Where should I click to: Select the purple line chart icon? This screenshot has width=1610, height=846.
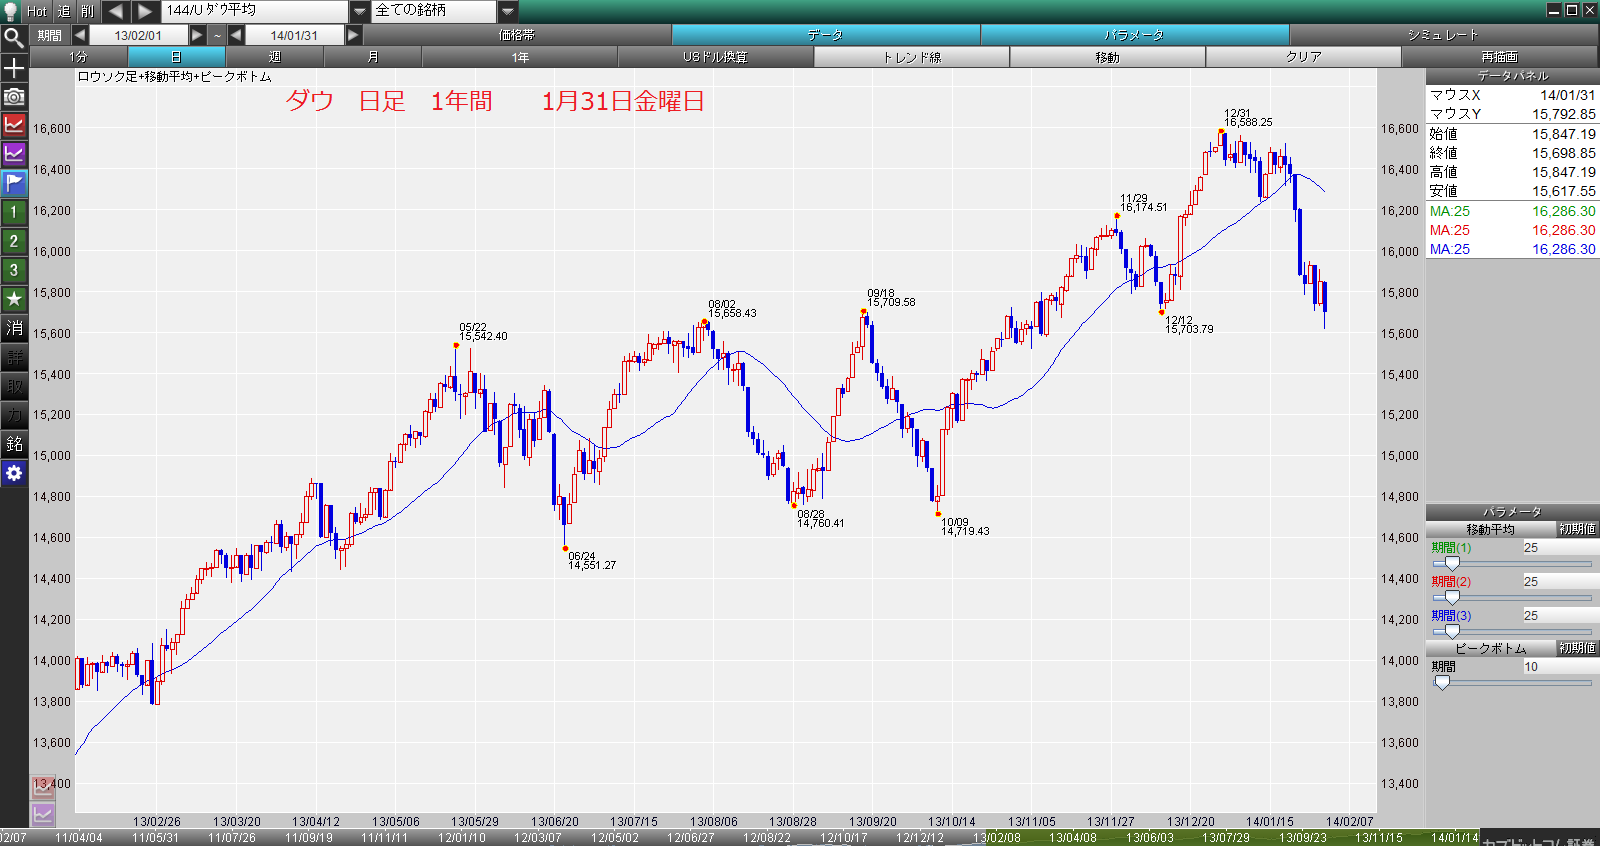[x=14, y=154]
